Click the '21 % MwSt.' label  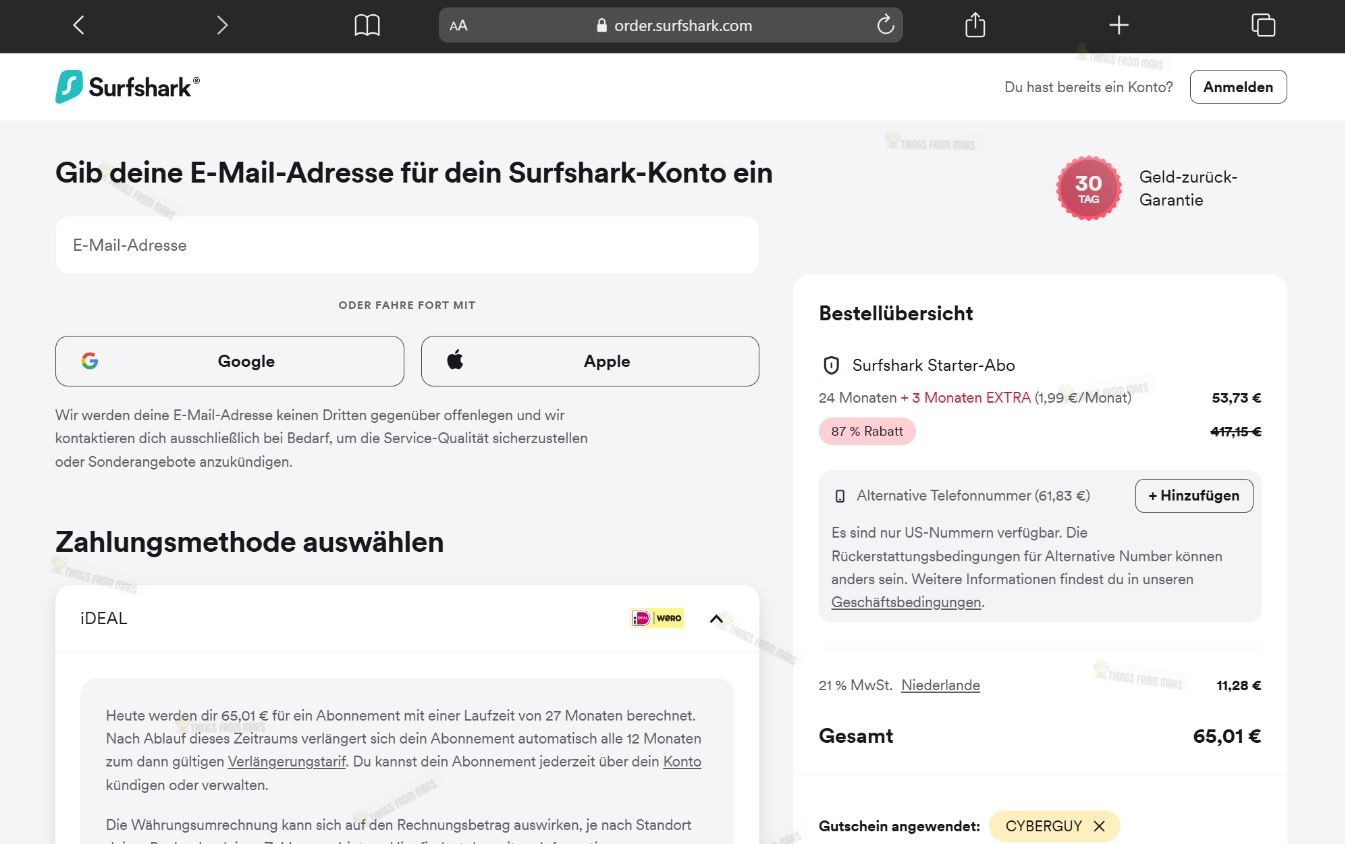(x=856, y=685)
